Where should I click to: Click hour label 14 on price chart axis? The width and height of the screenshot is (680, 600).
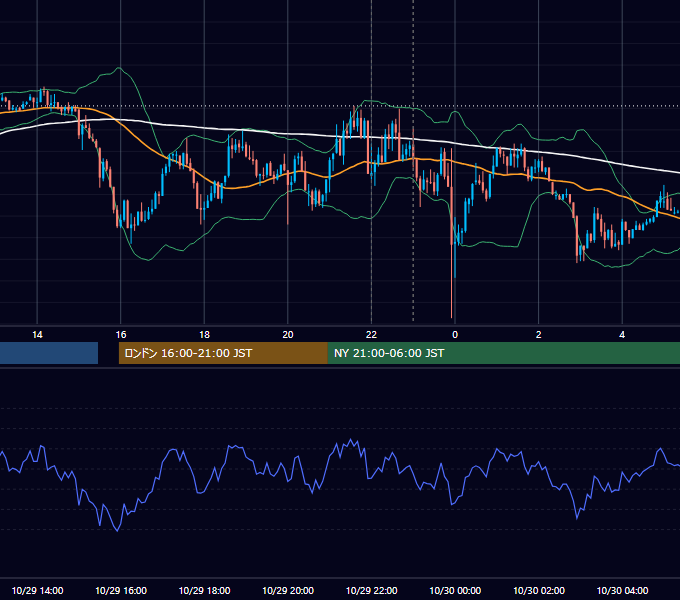click(37, 335)
